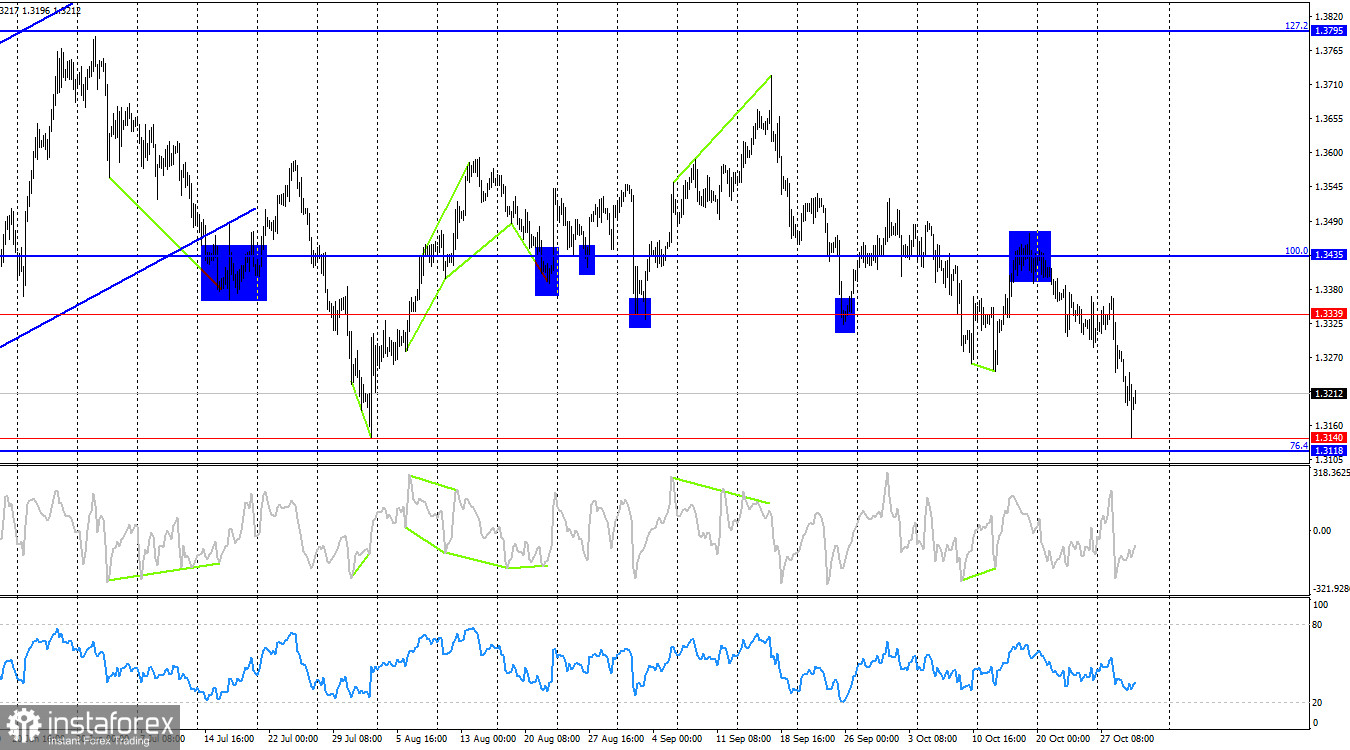Screen dimensions: 1350x750
Task: Click the 76.4 Fibonacci level label
Action: [x=1298, y=447]
